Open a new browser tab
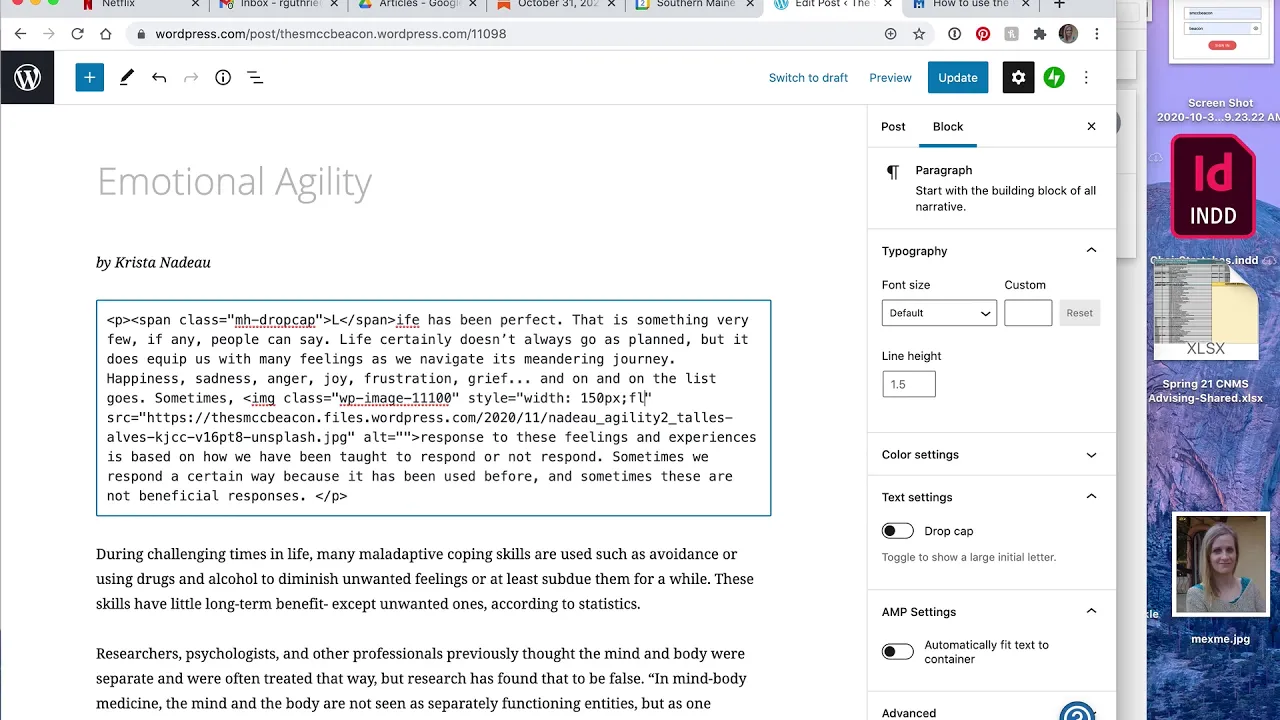This screenshot has height=720, width=1280. pos(1059,5)
